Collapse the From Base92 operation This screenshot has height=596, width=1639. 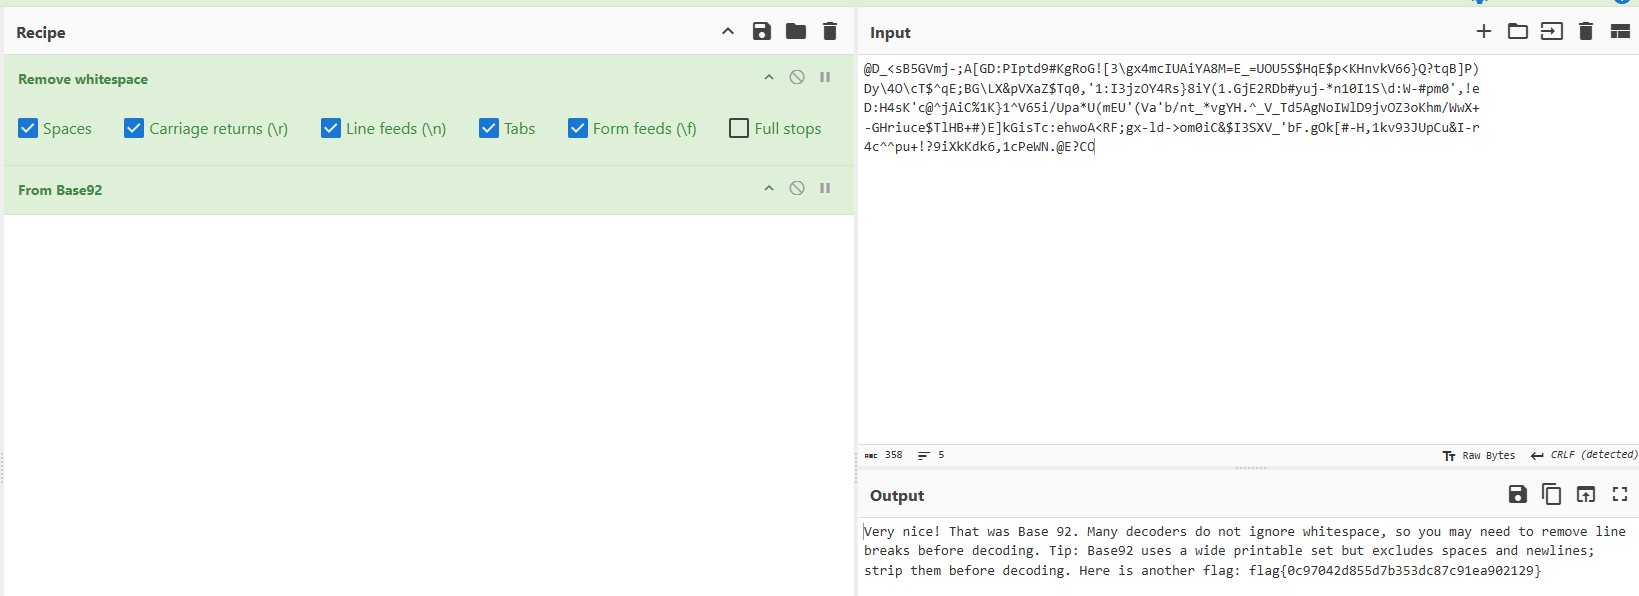point(769,188)
